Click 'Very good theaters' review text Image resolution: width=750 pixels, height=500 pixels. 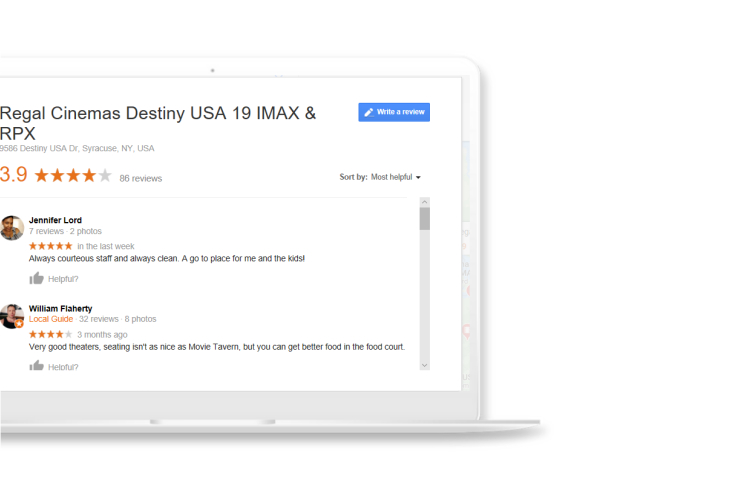pos(217,347)
